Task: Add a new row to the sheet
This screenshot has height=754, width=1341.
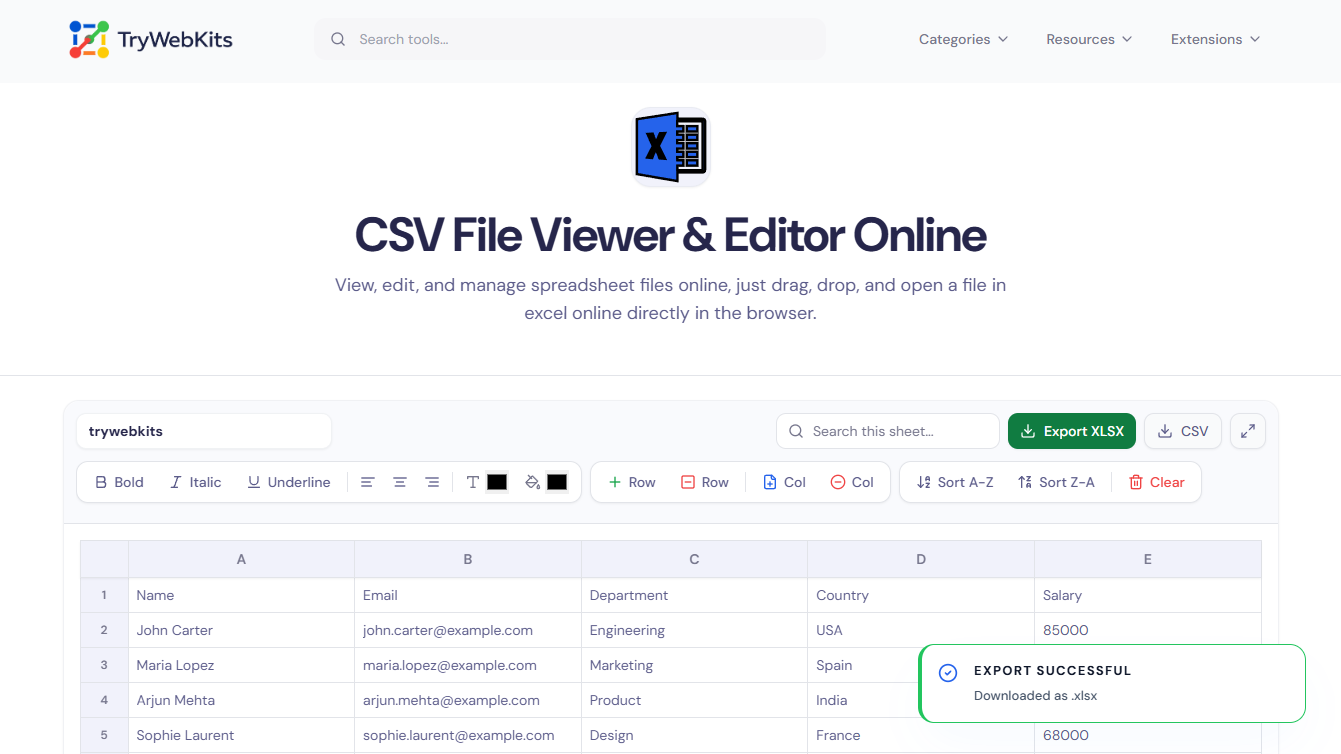Action: pos(631,481)
